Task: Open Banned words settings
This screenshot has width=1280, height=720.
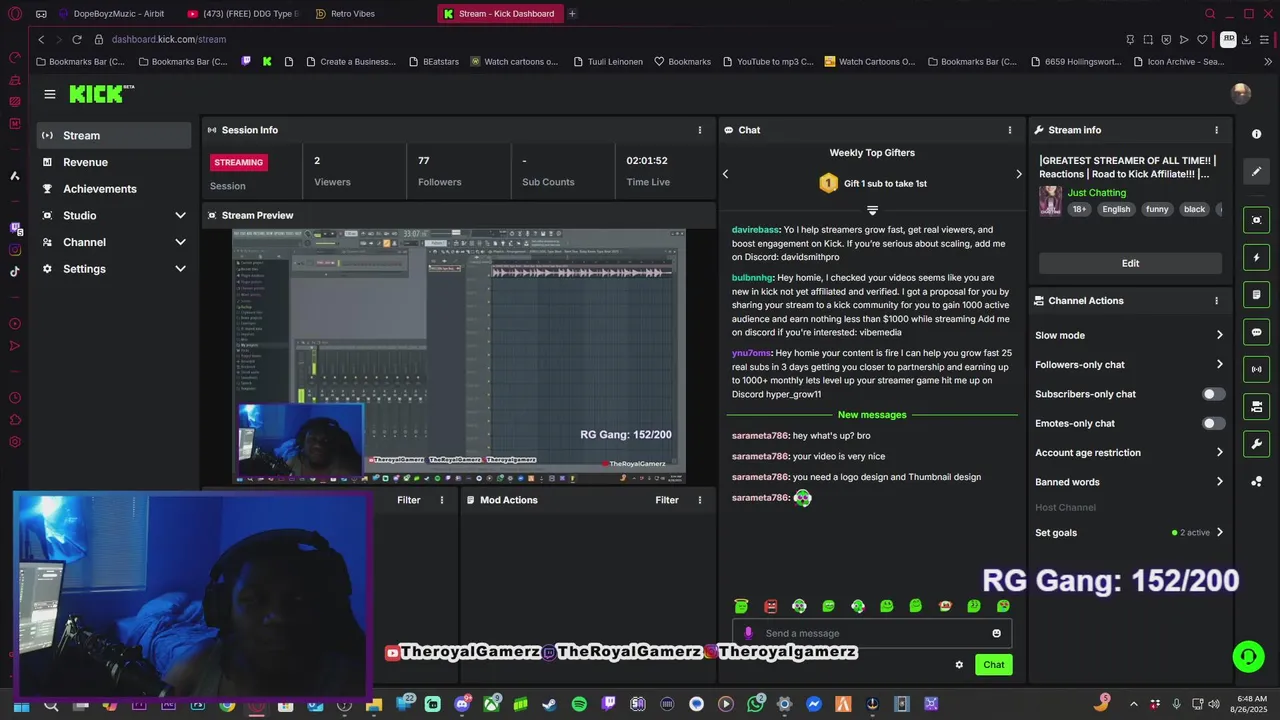Action: point(1129,482)
